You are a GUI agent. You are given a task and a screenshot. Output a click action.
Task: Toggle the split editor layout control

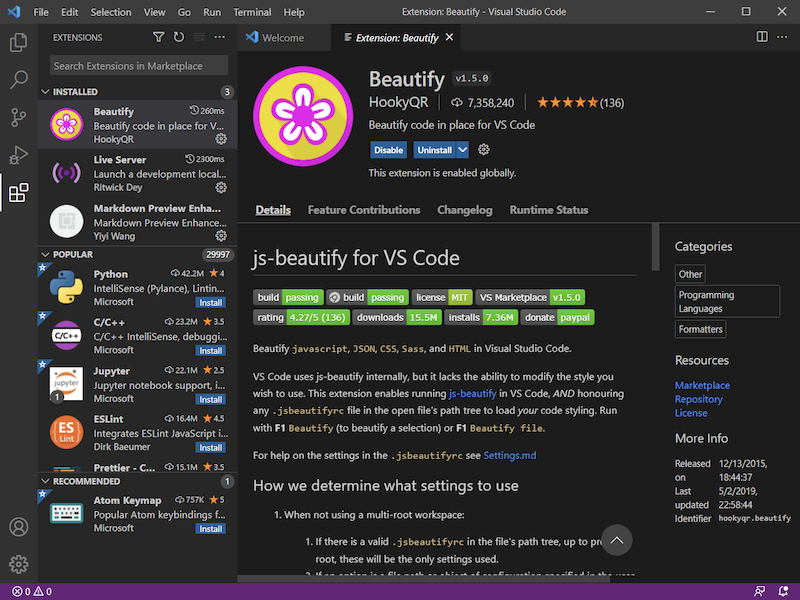pos(761,36)
